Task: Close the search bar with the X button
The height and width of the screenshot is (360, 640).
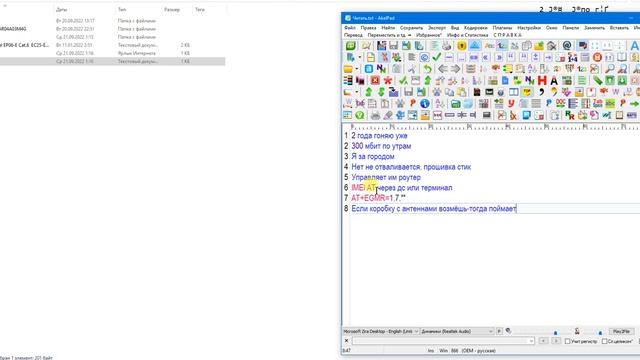Action: tap(347, 341)
